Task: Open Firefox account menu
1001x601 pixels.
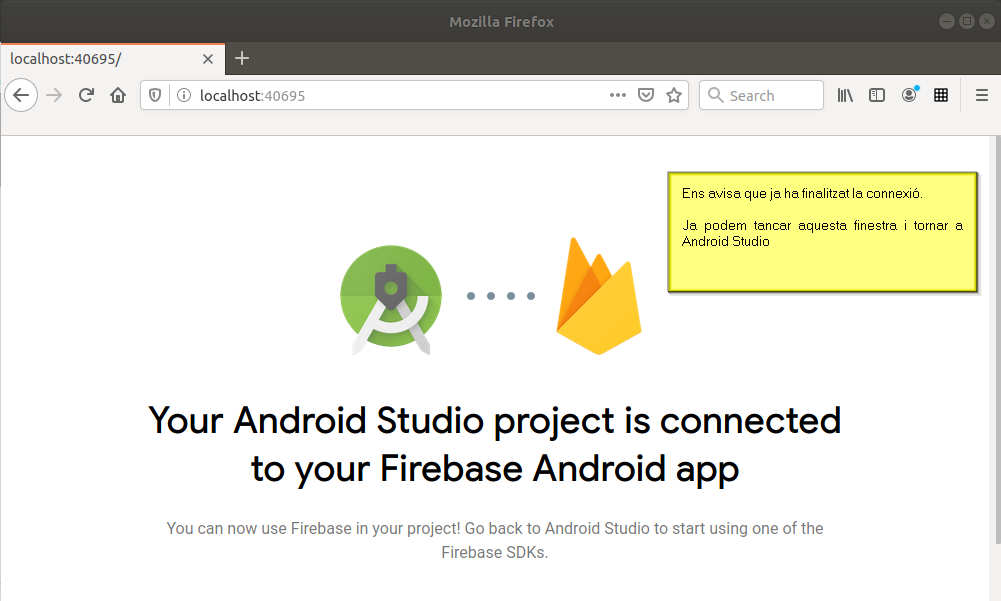Action: [909, 95]
